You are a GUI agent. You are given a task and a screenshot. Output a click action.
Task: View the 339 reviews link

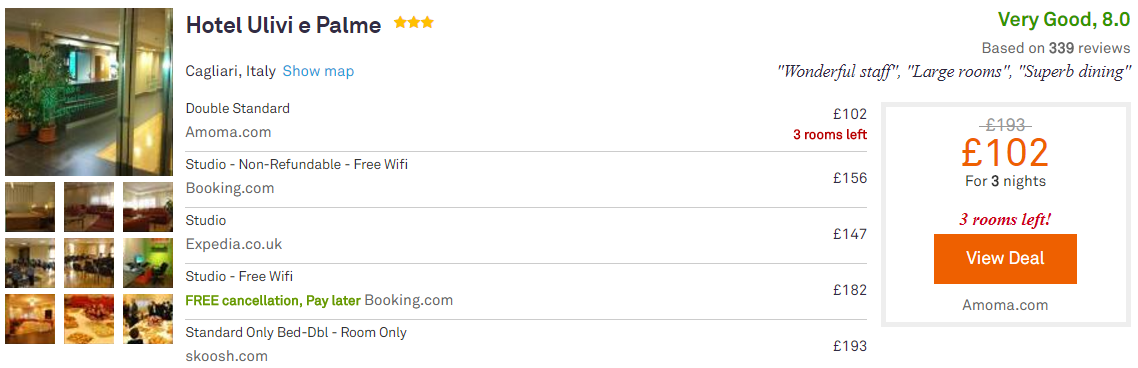coord(1056,48)
